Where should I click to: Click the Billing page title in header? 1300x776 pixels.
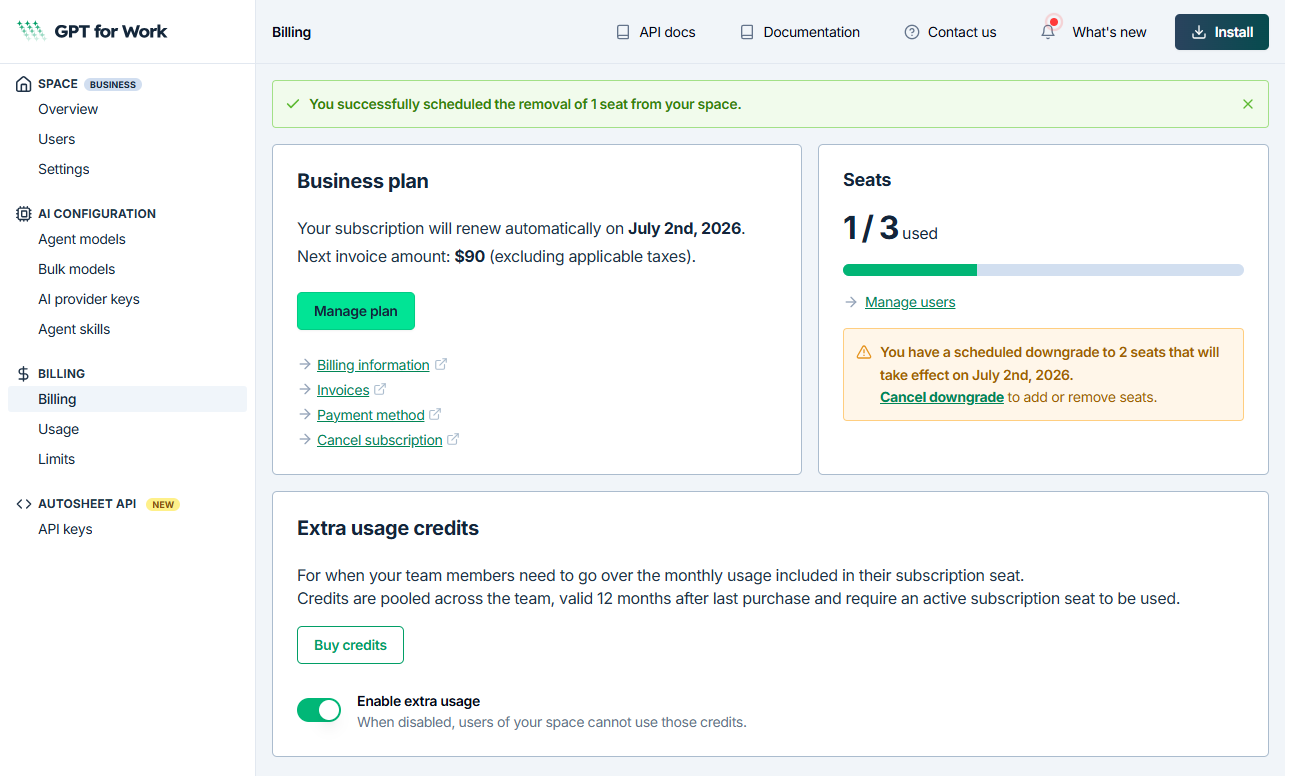291,32
